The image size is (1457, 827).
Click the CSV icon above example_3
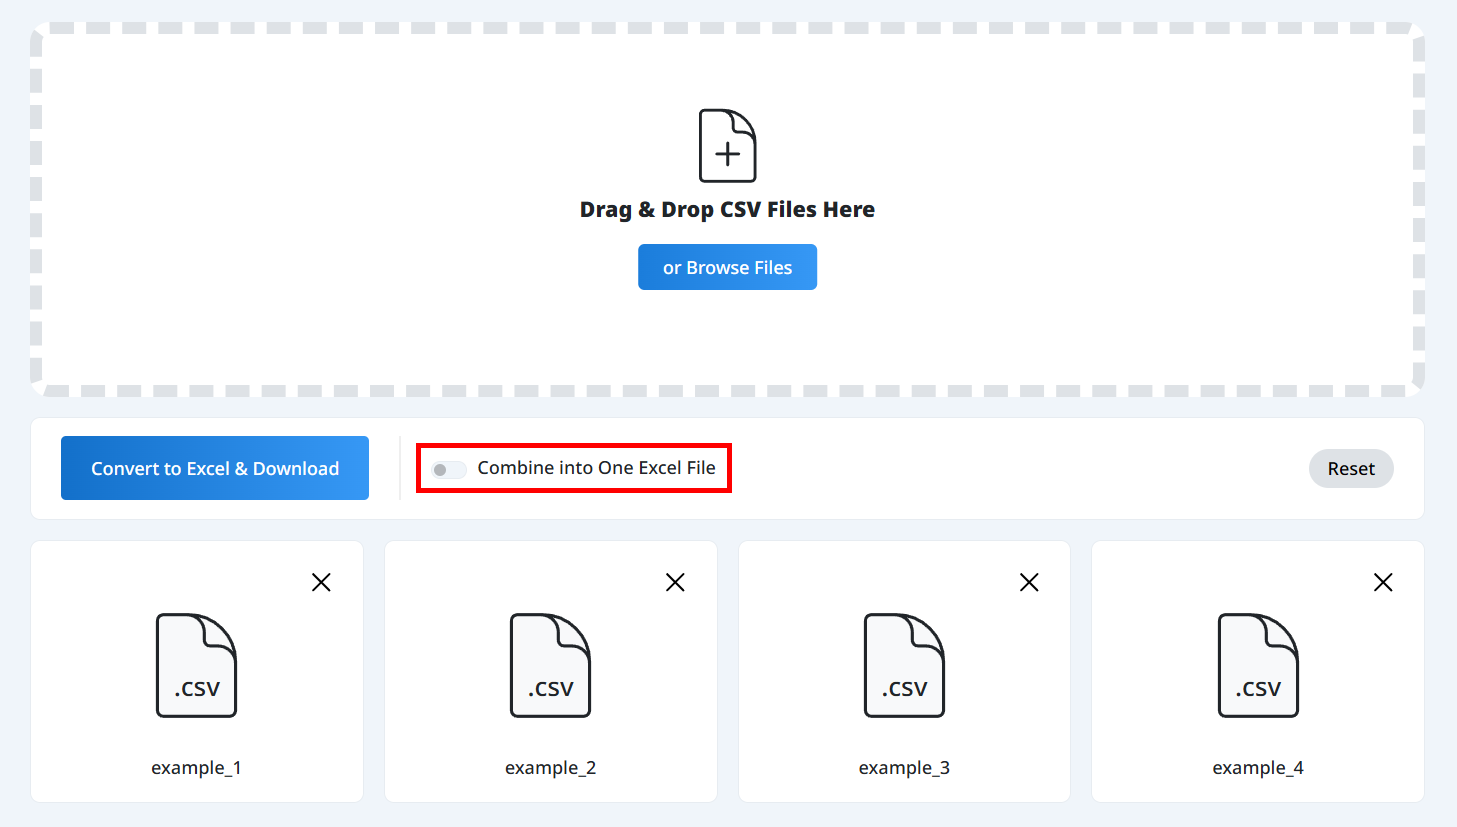pyautogui.click(x=904, y=665)
